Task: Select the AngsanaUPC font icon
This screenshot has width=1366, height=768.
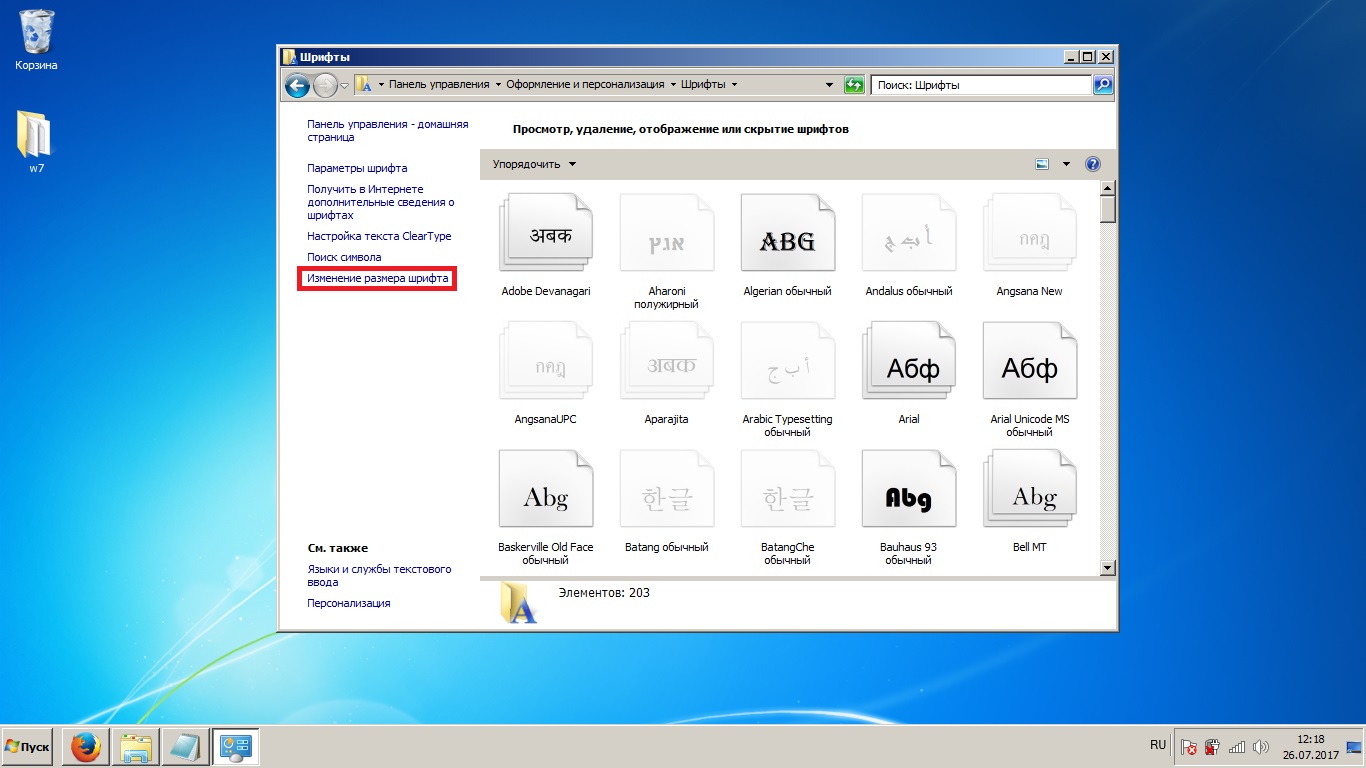Action: point(546,361)
